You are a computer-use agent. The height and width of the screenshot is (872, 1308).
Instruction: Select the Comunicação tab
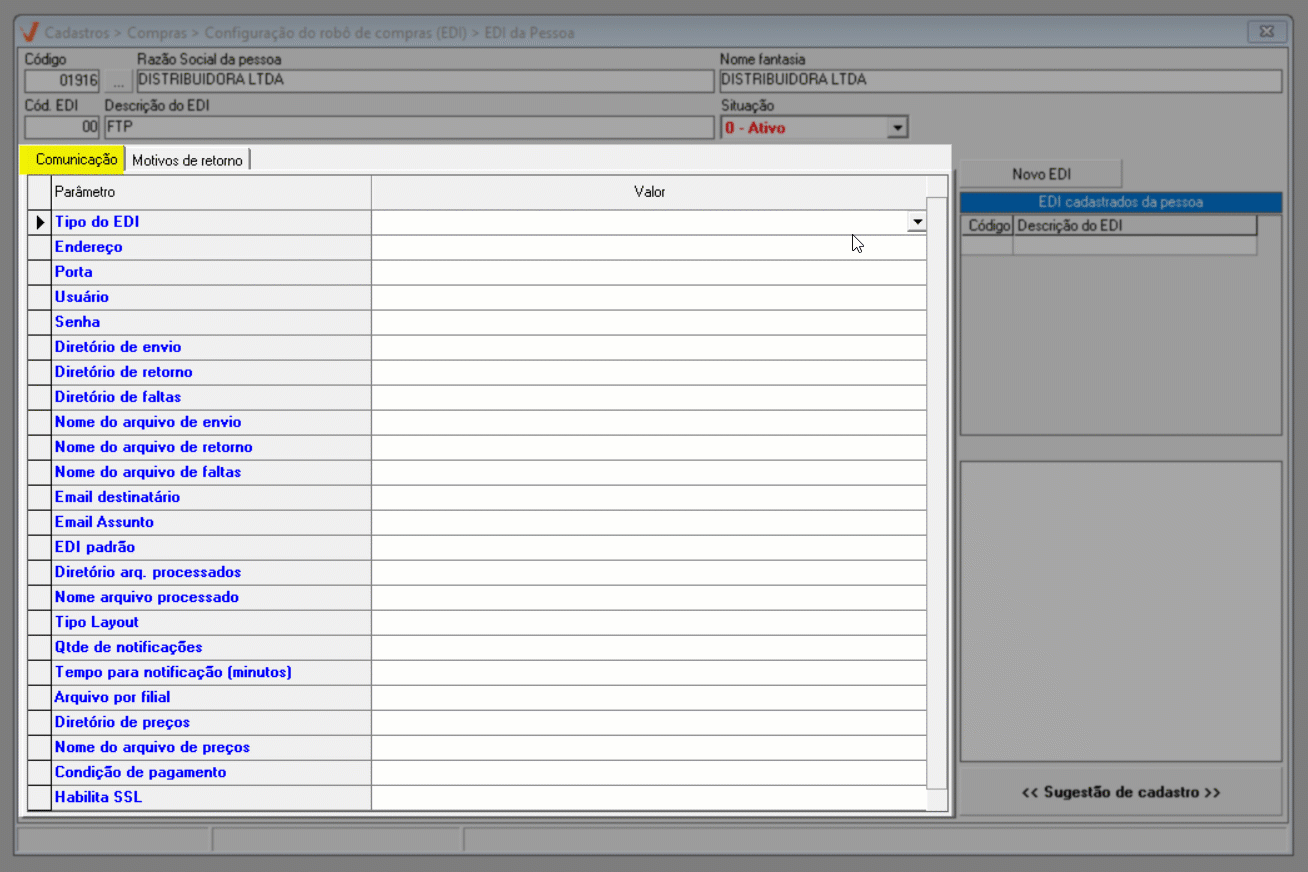[x=76, y=160]
